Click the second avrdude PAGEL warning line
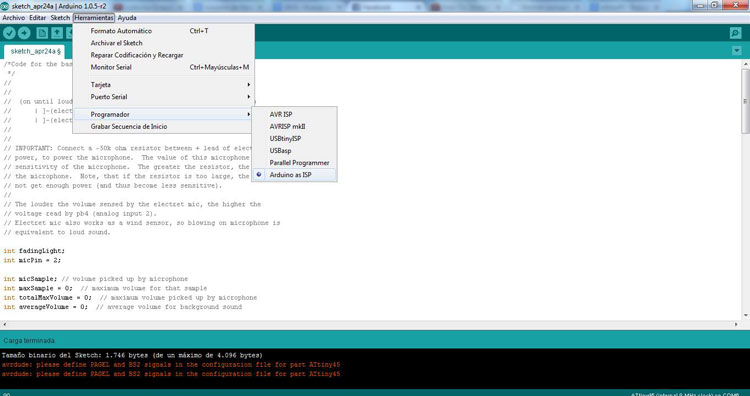The width and height of the screenshot is (750, 396). click(x=171, y=374)
